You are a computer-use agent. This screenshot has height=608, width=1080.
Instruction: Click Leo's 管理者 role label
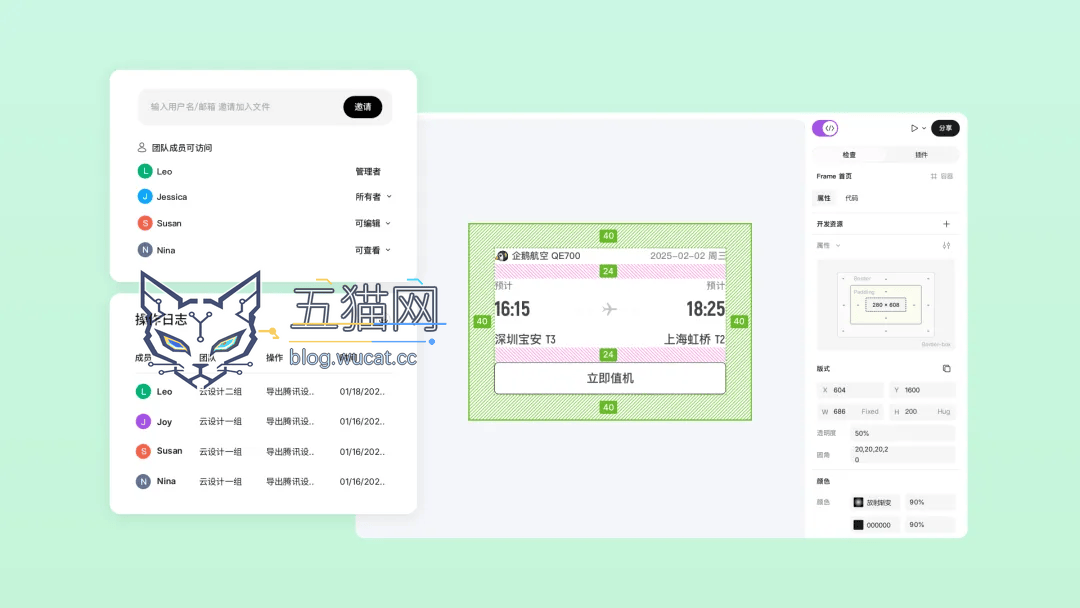pos(368,171)
